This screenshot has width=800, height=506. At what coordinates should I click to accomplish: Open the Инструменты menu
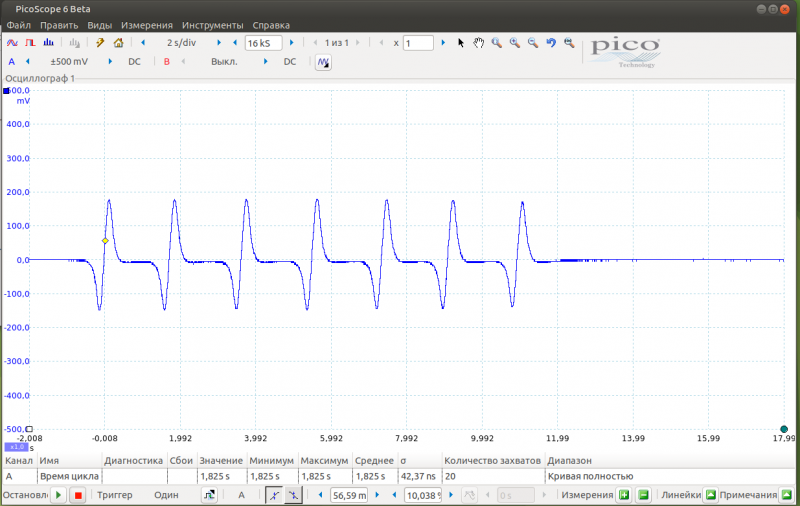(x=212, y=24)
